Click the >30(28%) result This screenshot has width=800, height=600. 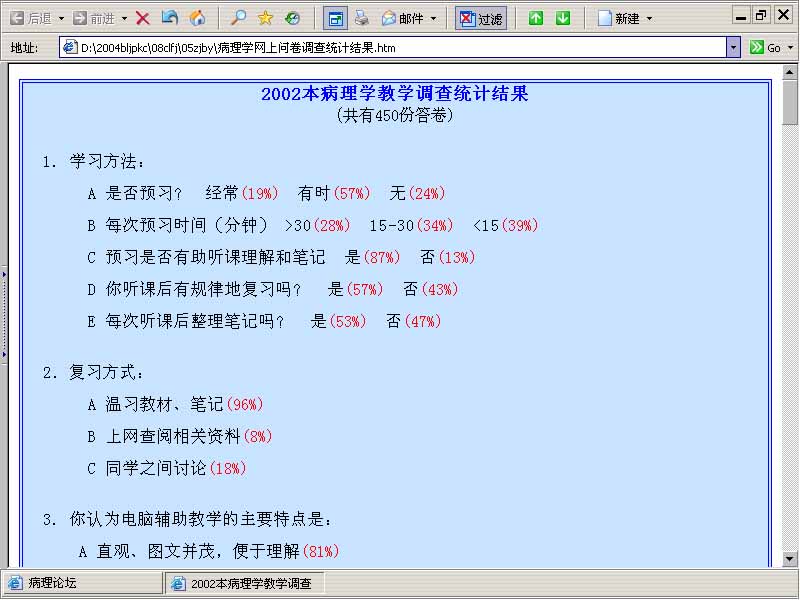tap(317, 225)
